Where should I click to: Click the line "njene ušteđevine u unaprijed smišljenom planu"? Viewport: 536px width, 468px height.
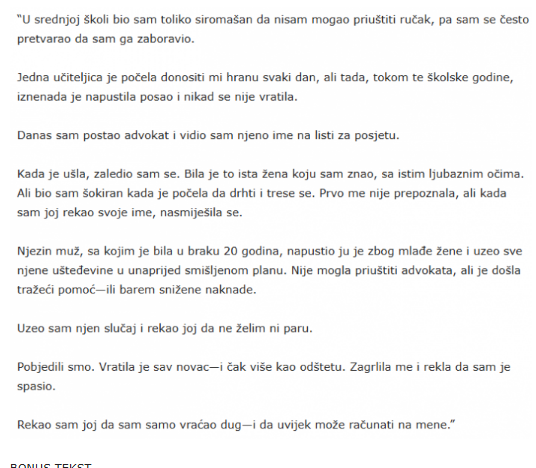point(269,270)
